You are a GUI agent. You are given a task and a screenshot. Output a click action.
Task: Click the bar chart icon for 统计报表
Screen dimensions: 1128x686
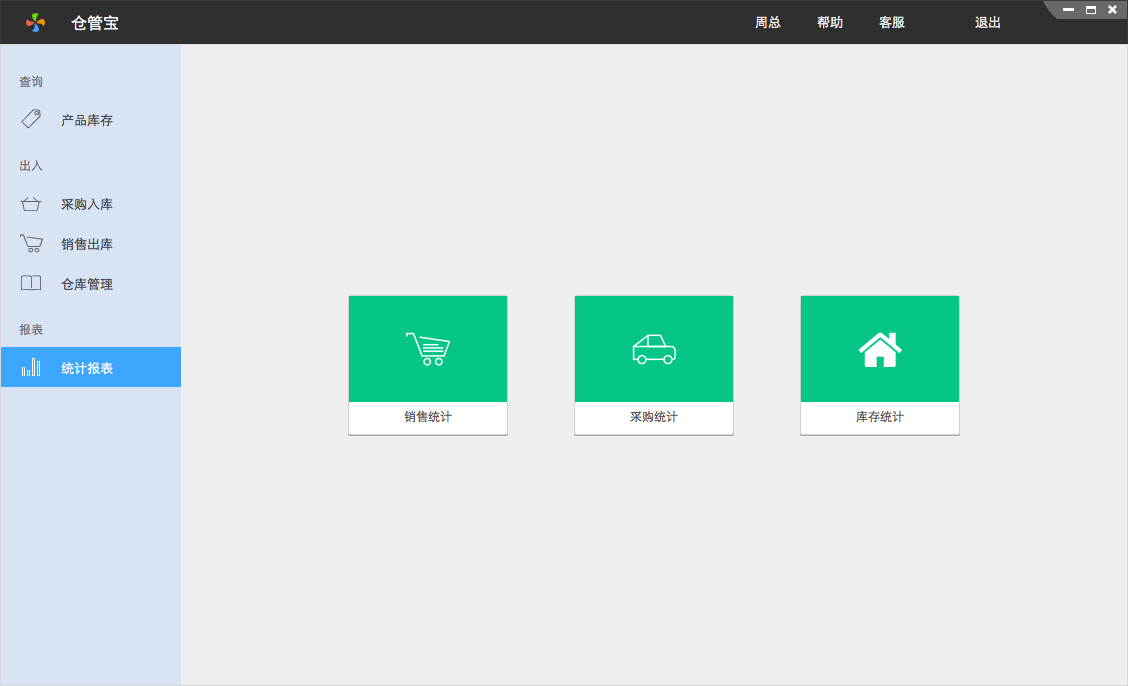pyautogui.click(x=31, y=368)
